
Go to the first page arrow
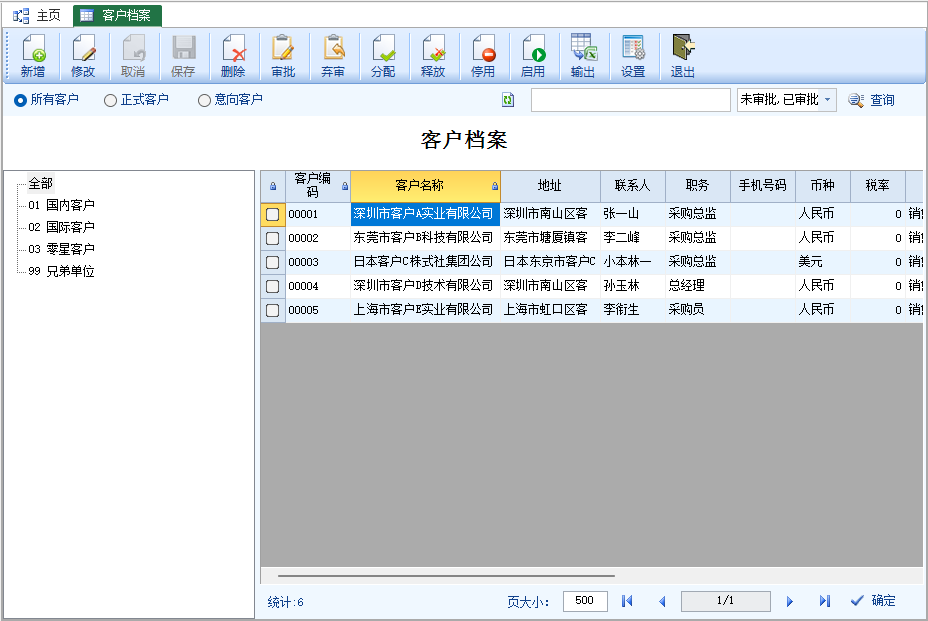point(627,601)
